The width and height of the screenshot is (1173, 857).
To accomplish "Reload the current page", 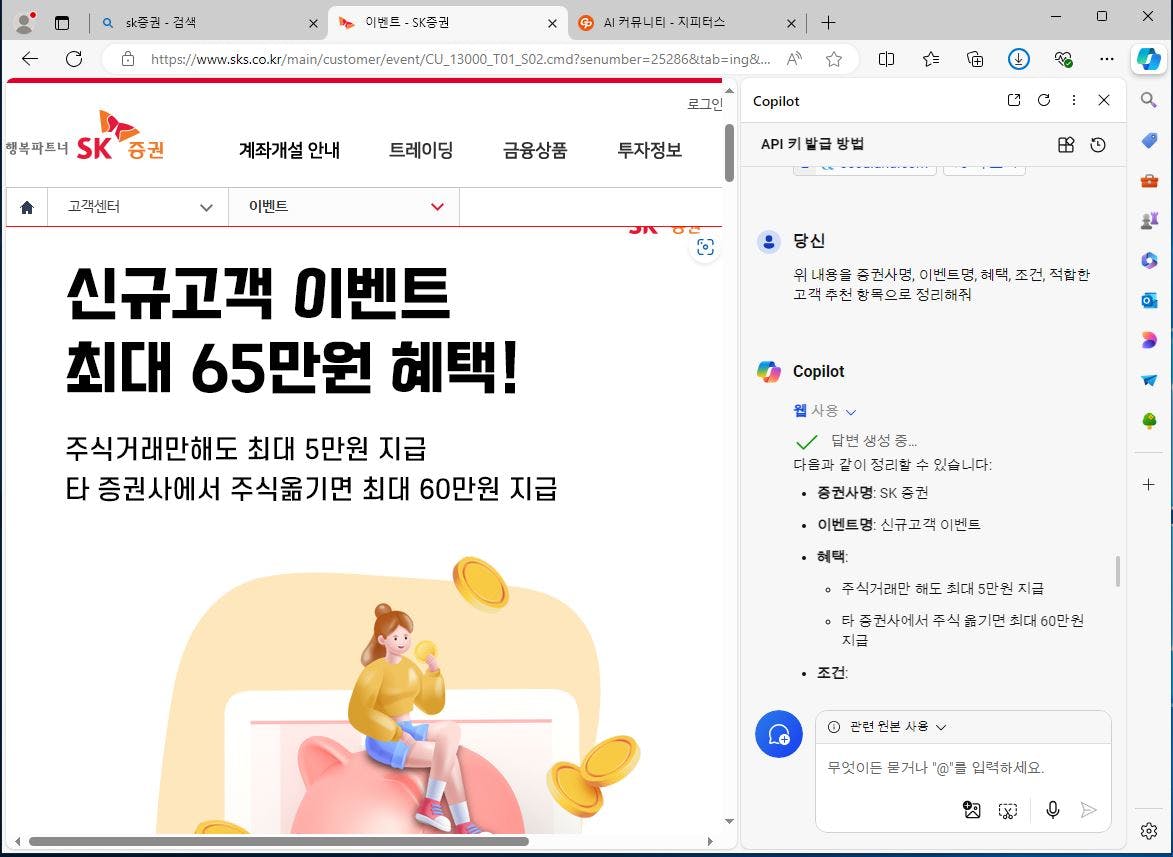I will 74,59.
